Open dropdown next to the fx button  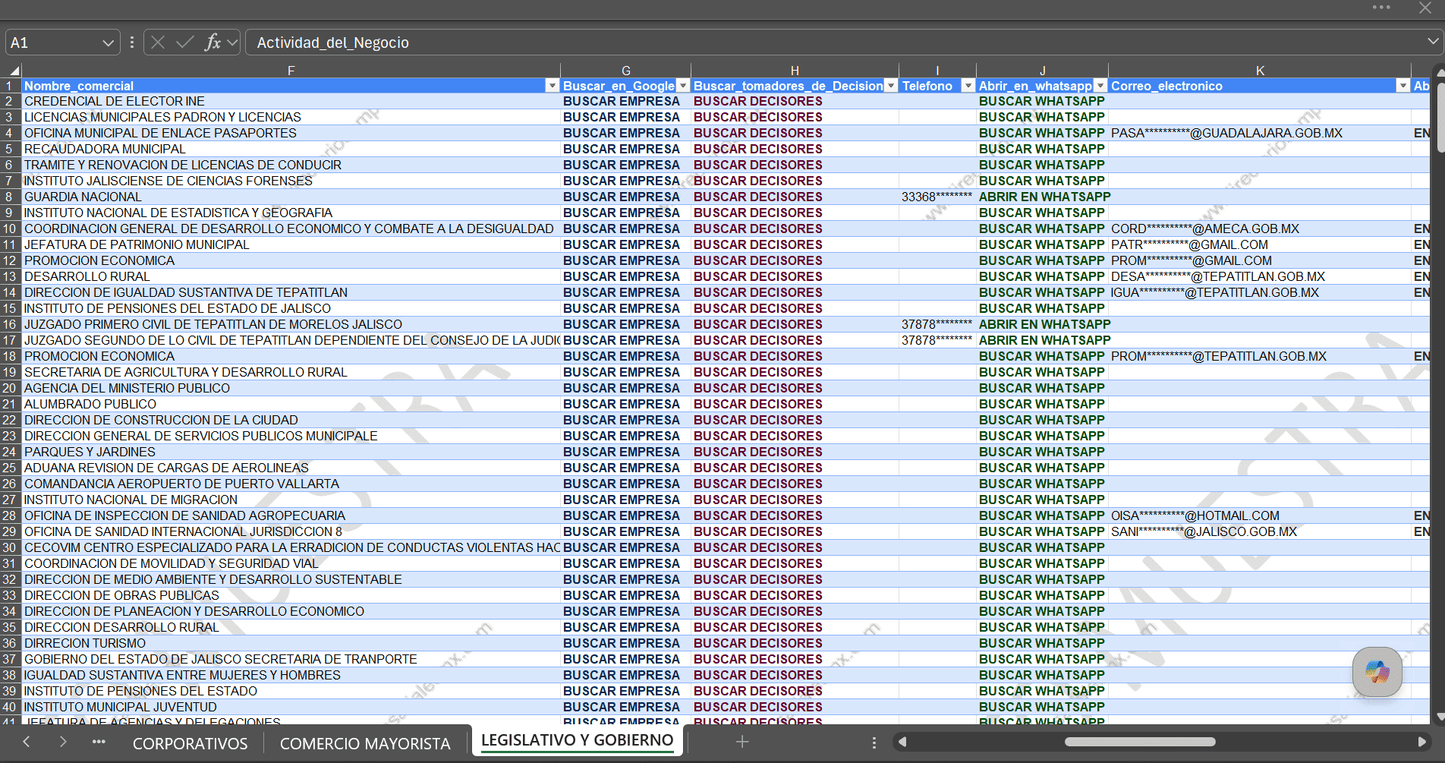[232, 43]
